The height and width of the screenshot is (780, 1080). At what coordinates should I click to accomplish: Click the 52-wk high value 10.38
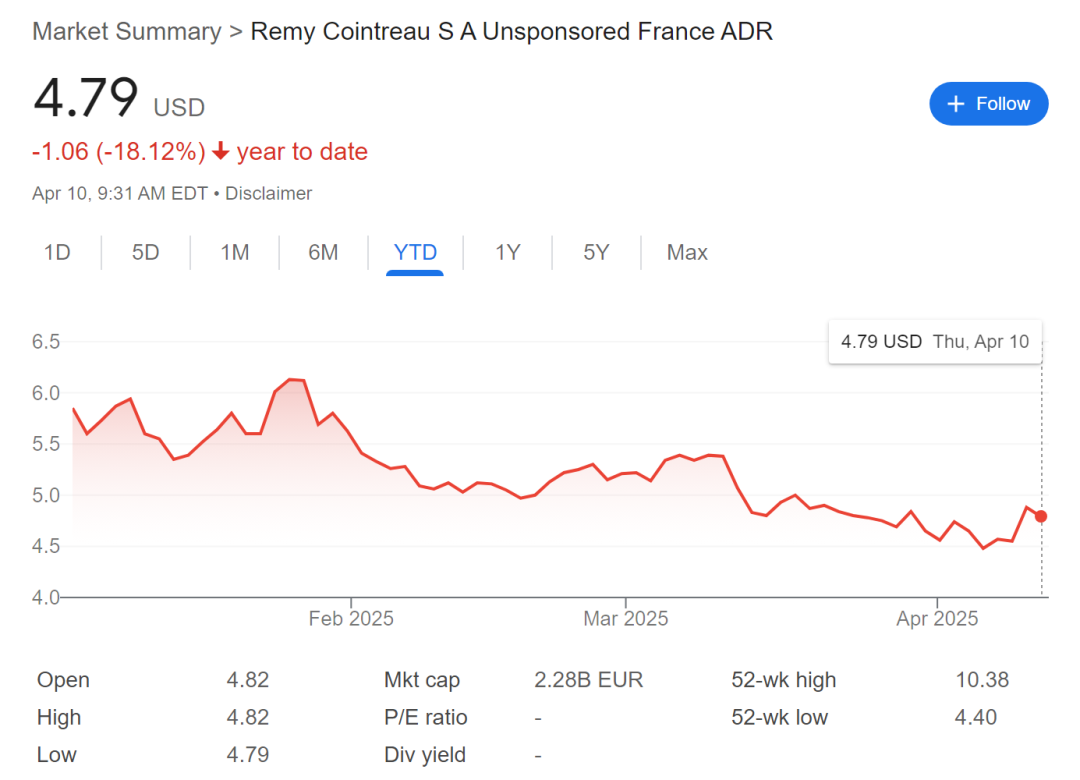[x=982, y=680]
